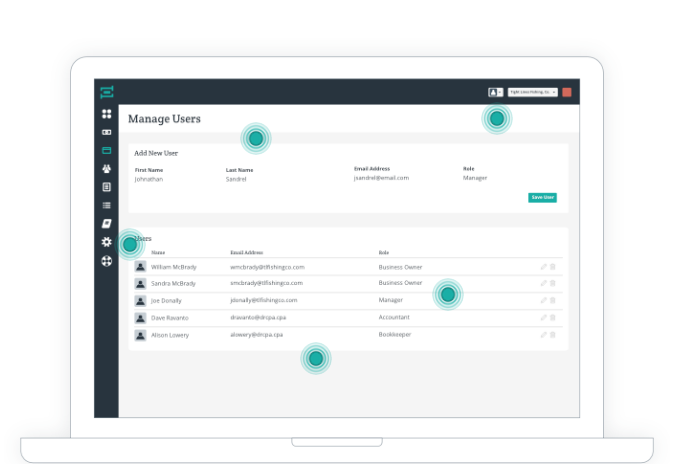Click the app logo at top left
Screen dimensions: 678x464
pyautogui.click(x=106, y=92)
